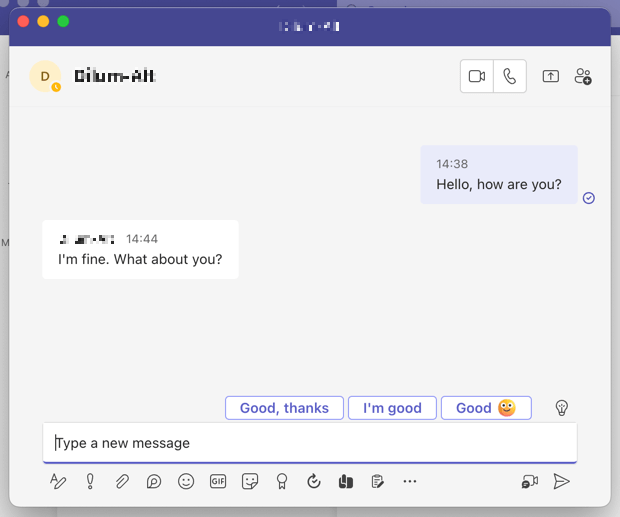Open the sticker picker

pyautogui.click(x=250, y=481)
